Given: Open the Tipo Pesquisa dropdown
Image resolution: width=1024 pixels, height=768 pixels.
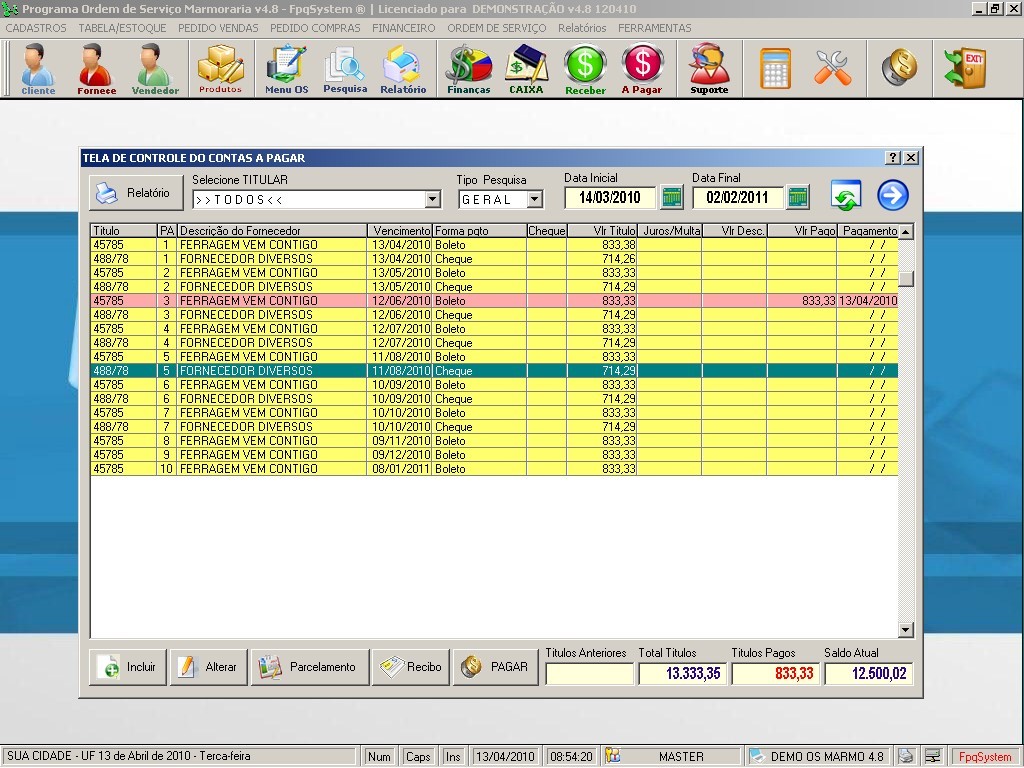Looking at the screenshot, I should [x=534, y=199].
